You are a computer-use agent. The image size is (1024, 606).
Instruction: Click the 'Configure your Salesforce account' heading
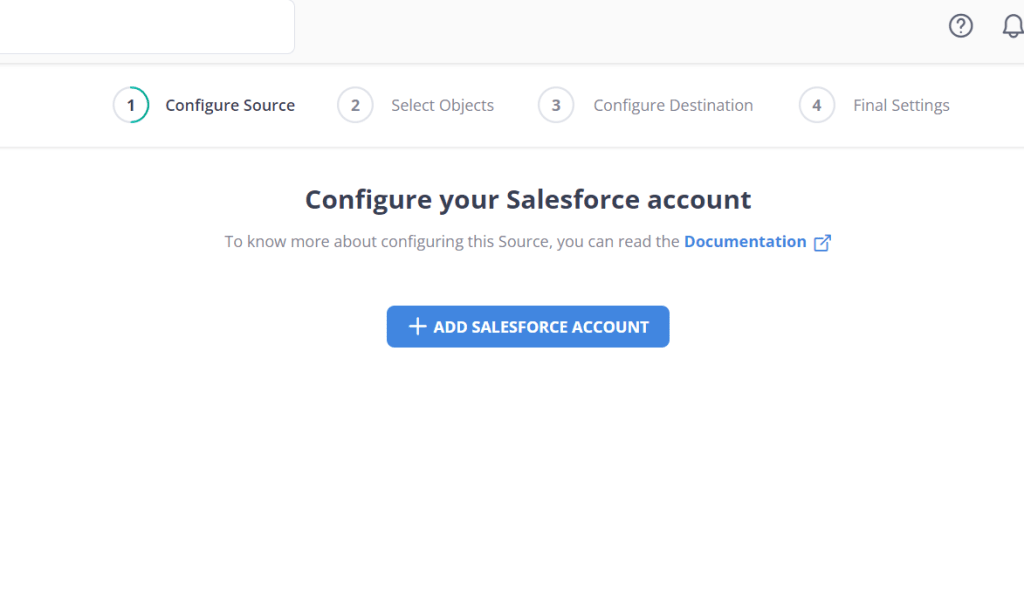coord(528,200)
